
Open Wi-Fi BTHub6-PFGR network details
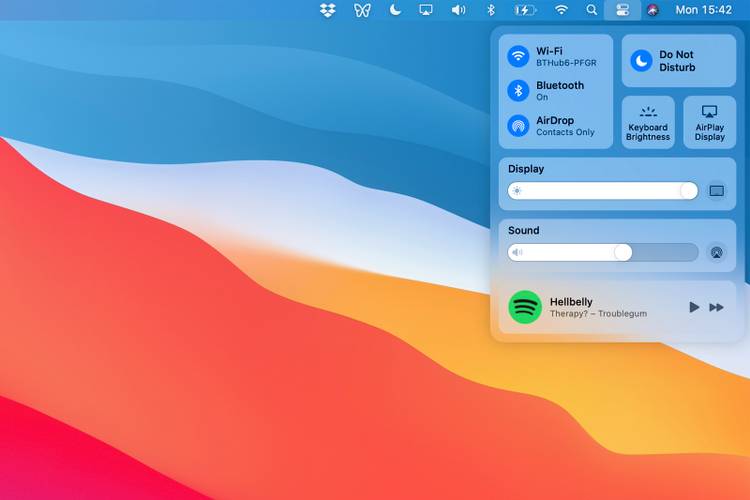pyautogui.click(x=566, y=56)
